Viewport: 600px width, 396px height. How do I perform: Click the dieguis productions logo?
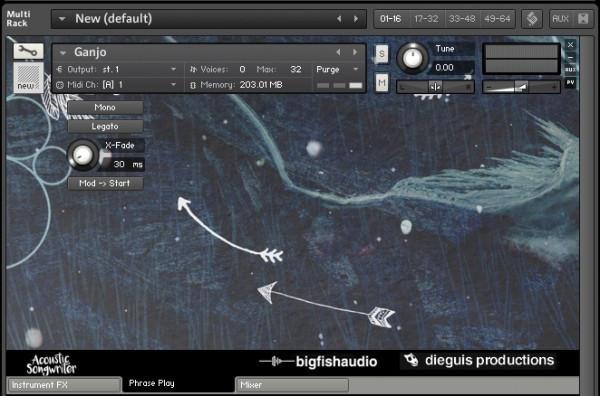(x=479, y=360)
